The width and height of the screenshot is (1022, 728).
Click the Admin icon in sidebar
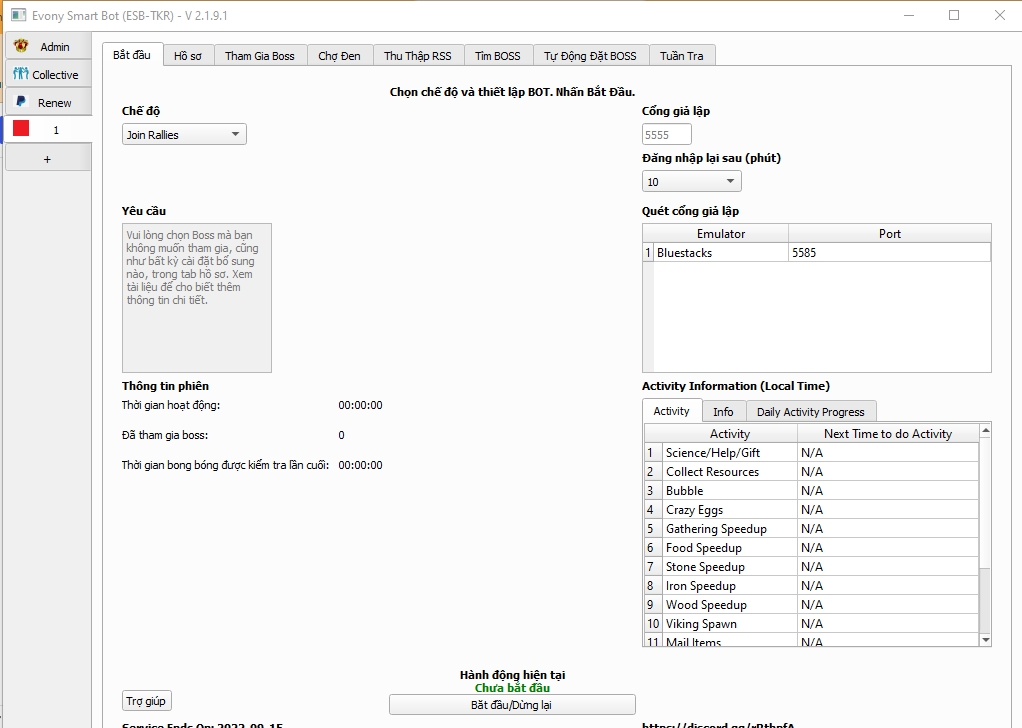click(21, 47)
